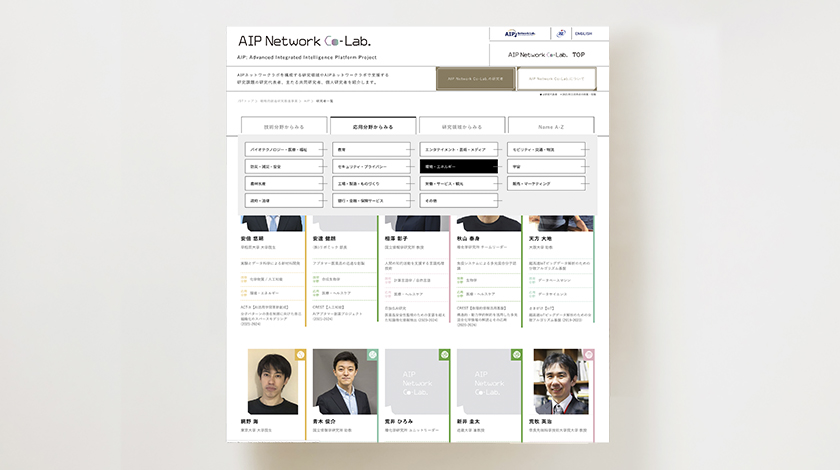Filter by 銀行・金融・保険サービス
Image resolution: width=840 pixels, height=470 pixels.
[372, 200]
